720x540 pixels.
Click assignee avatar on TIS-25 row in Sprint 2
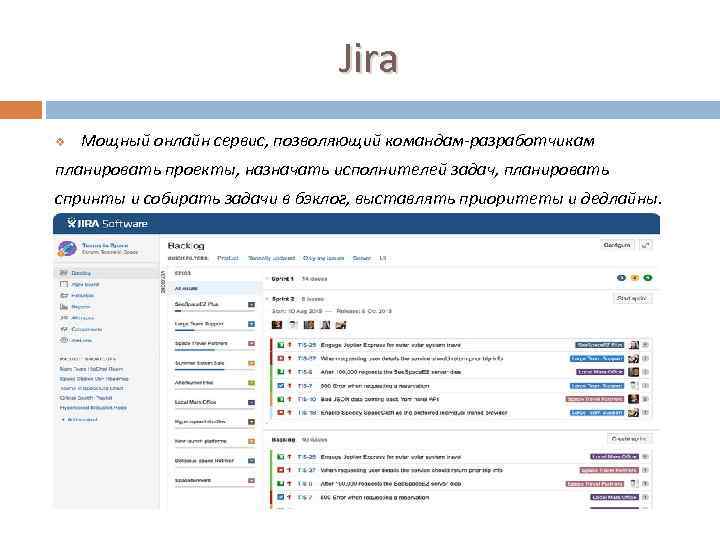click(x=634, y=344)
